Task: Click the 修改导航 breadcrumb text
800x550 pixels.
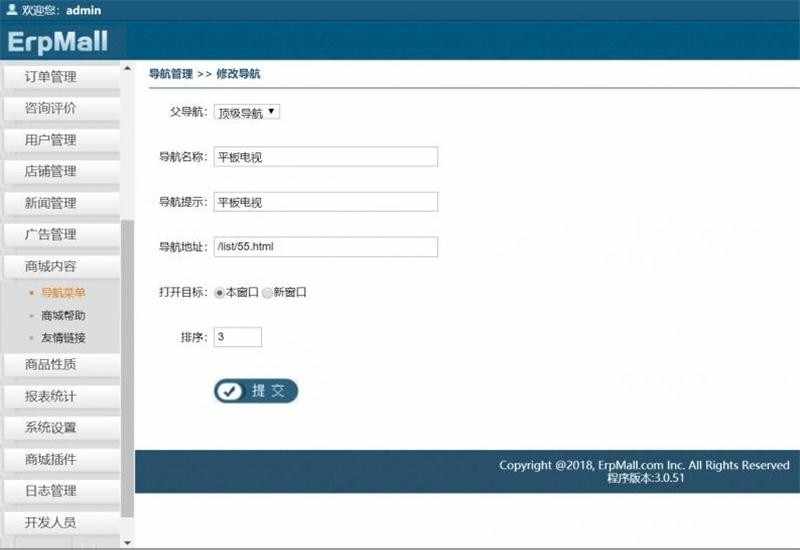Action: [x=238, y=74]
